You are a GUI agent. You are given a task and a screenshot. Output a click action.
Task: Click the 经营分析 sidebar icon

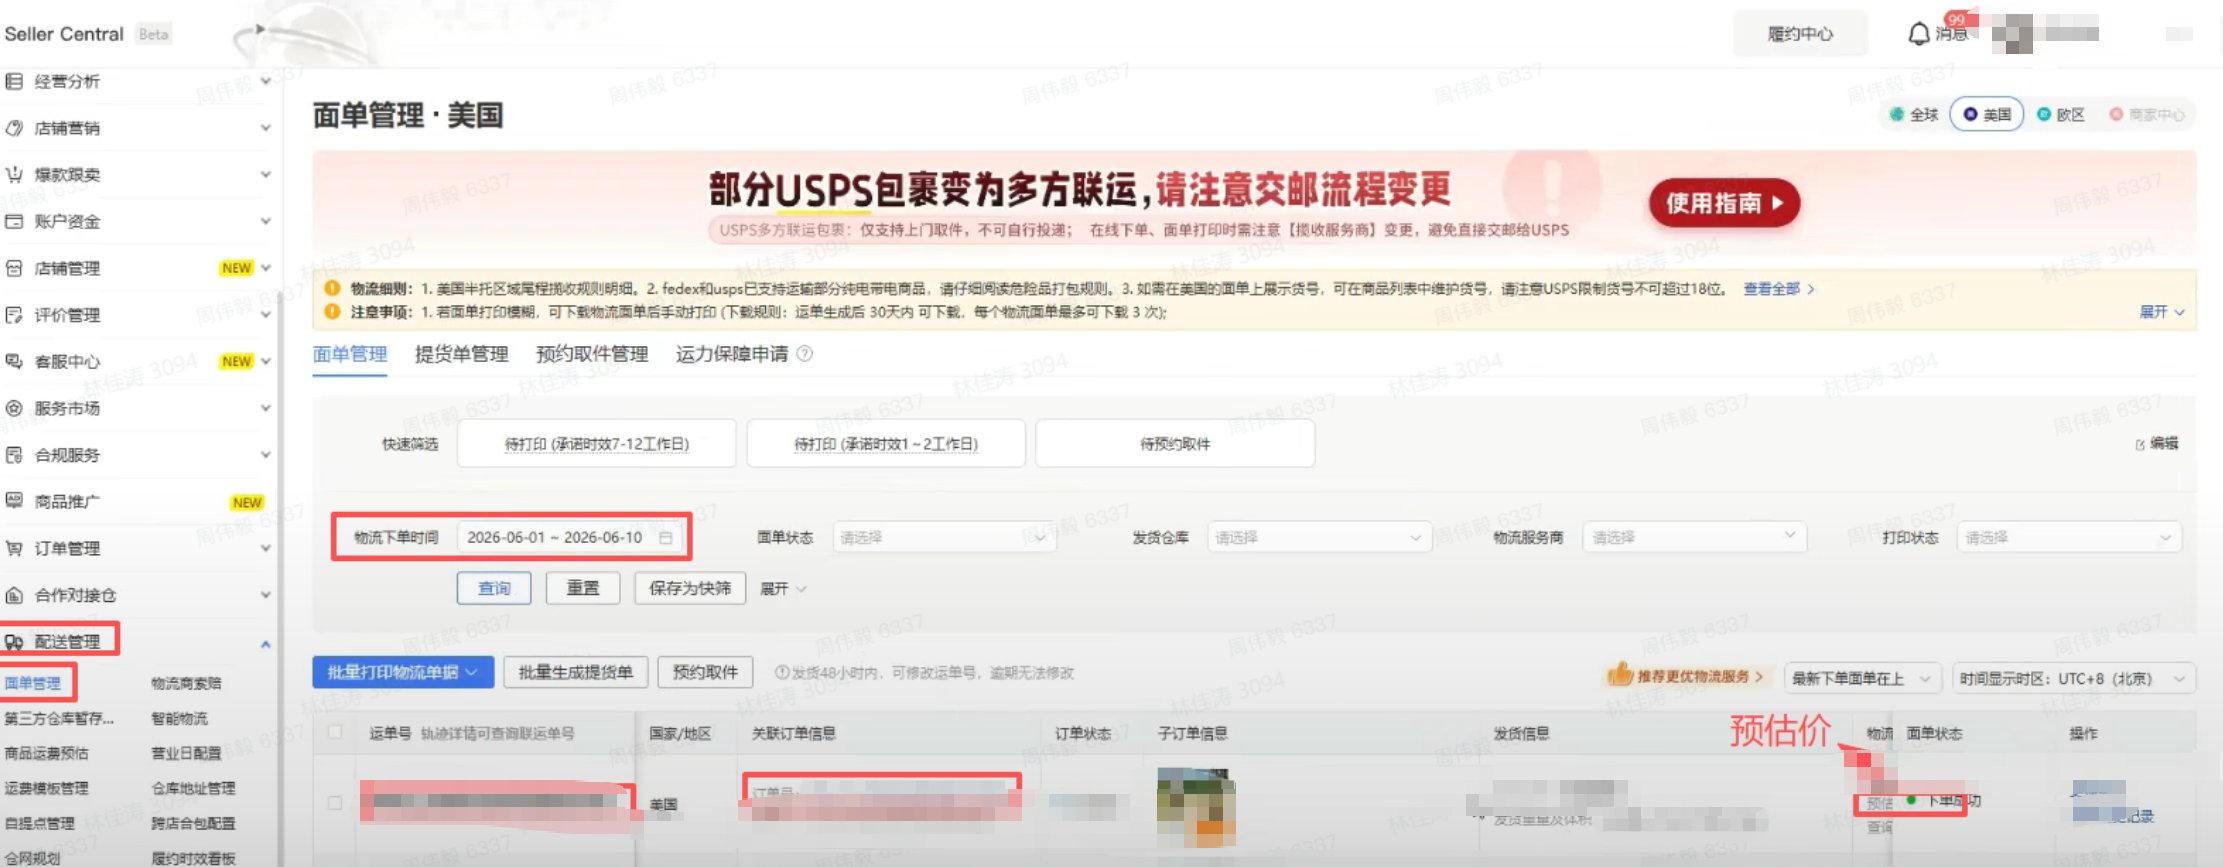[14, 81]
